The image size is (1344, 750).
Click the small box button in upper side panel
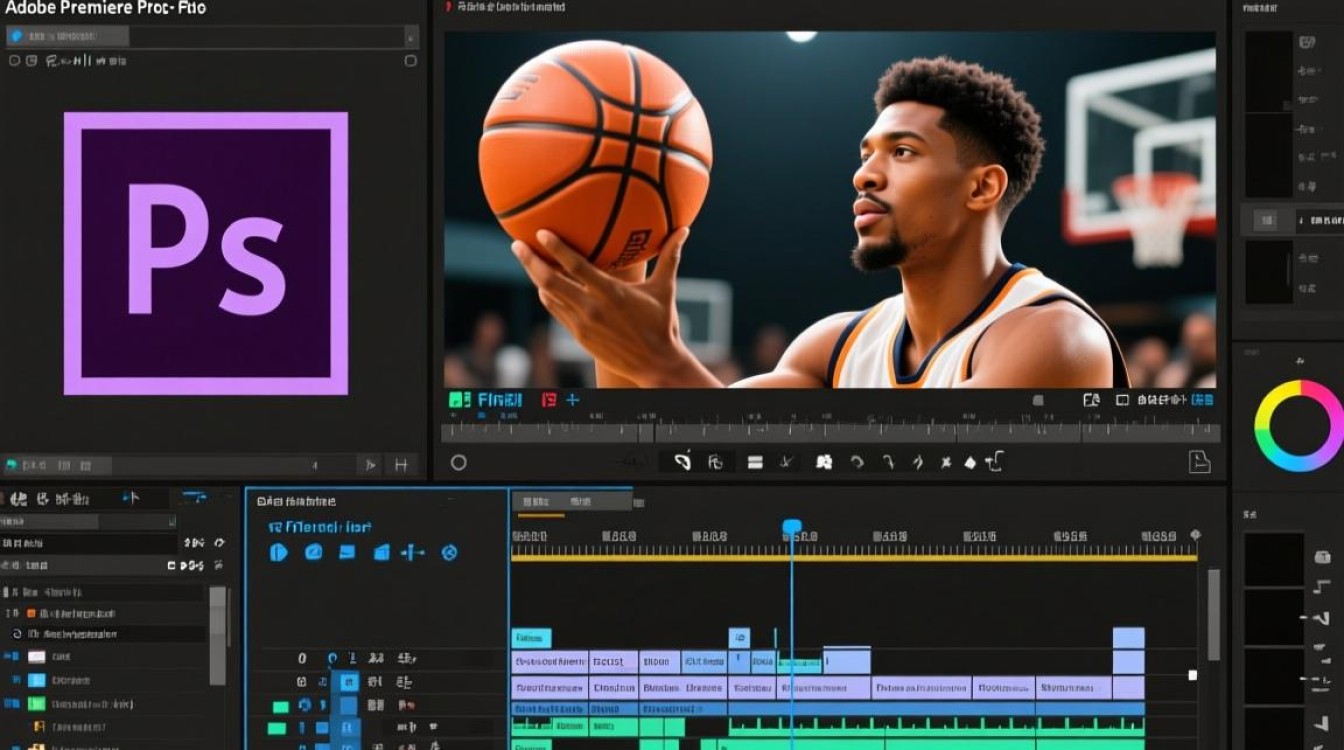[x=1264, y=220]
